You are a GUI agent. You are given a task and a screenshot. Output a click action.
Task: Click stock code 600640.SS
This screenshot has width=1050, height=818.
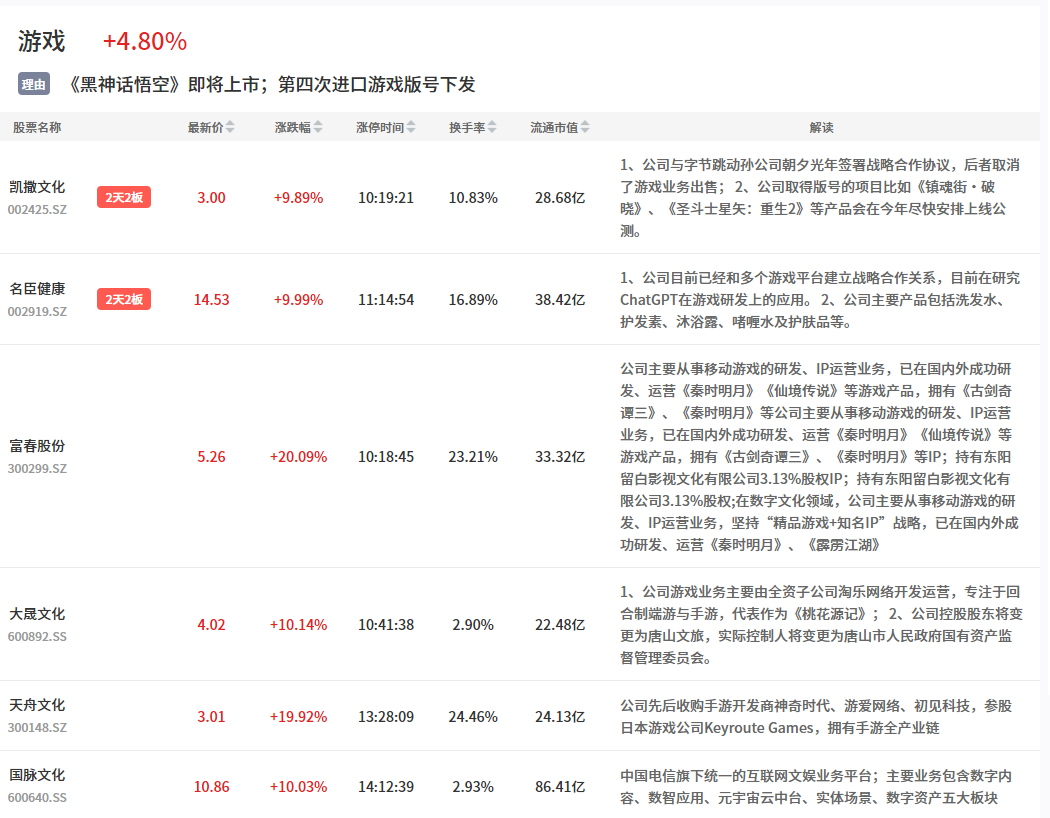37,797
